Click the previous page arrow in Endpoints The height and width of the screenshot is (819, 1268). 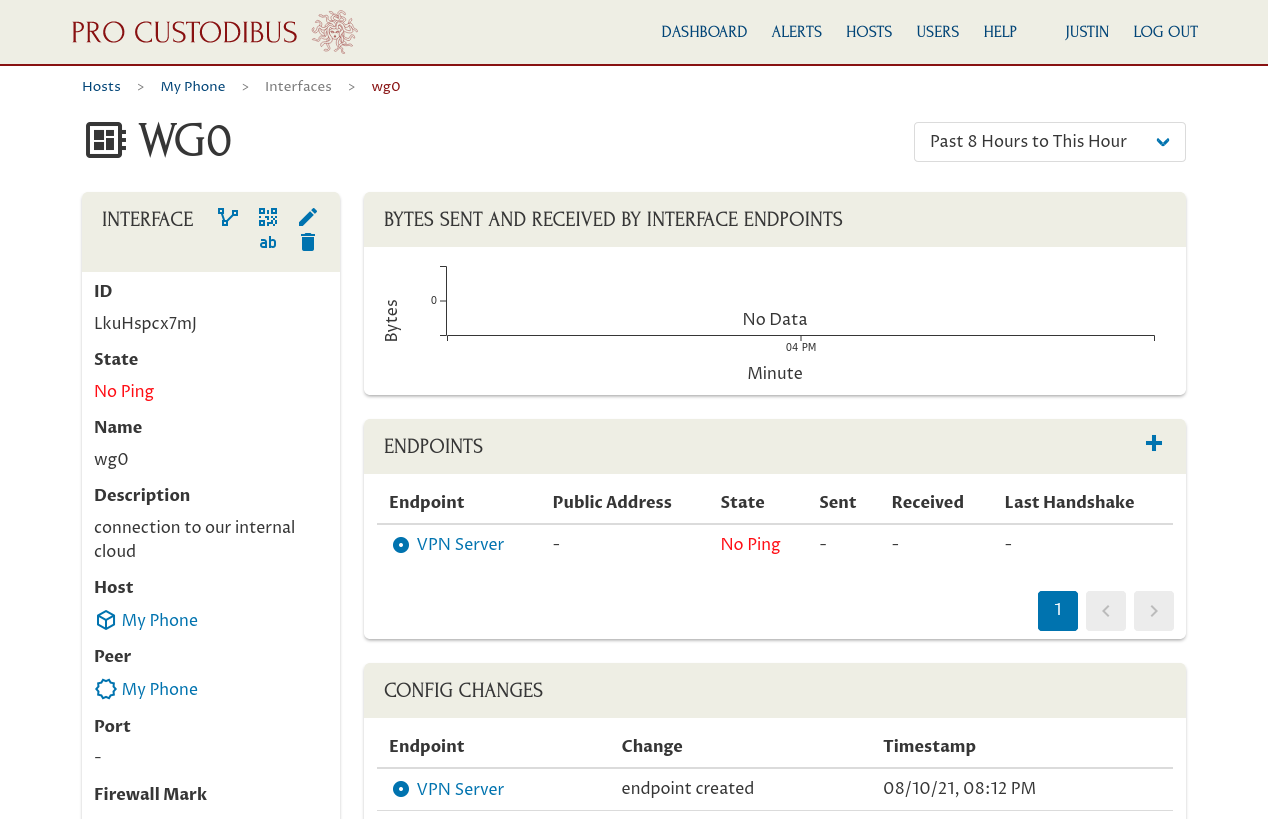pos(1106,611)
